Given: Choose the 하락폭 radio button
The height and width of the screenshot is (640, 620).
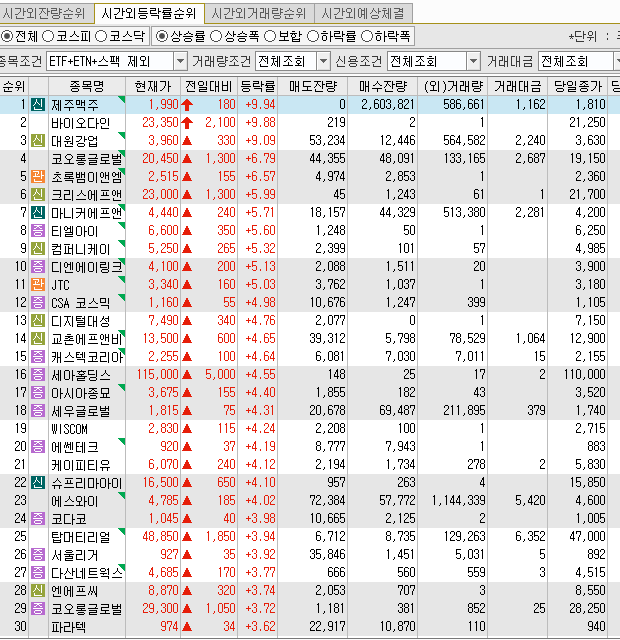Looking at the screenshot, I should click(367, 36).
